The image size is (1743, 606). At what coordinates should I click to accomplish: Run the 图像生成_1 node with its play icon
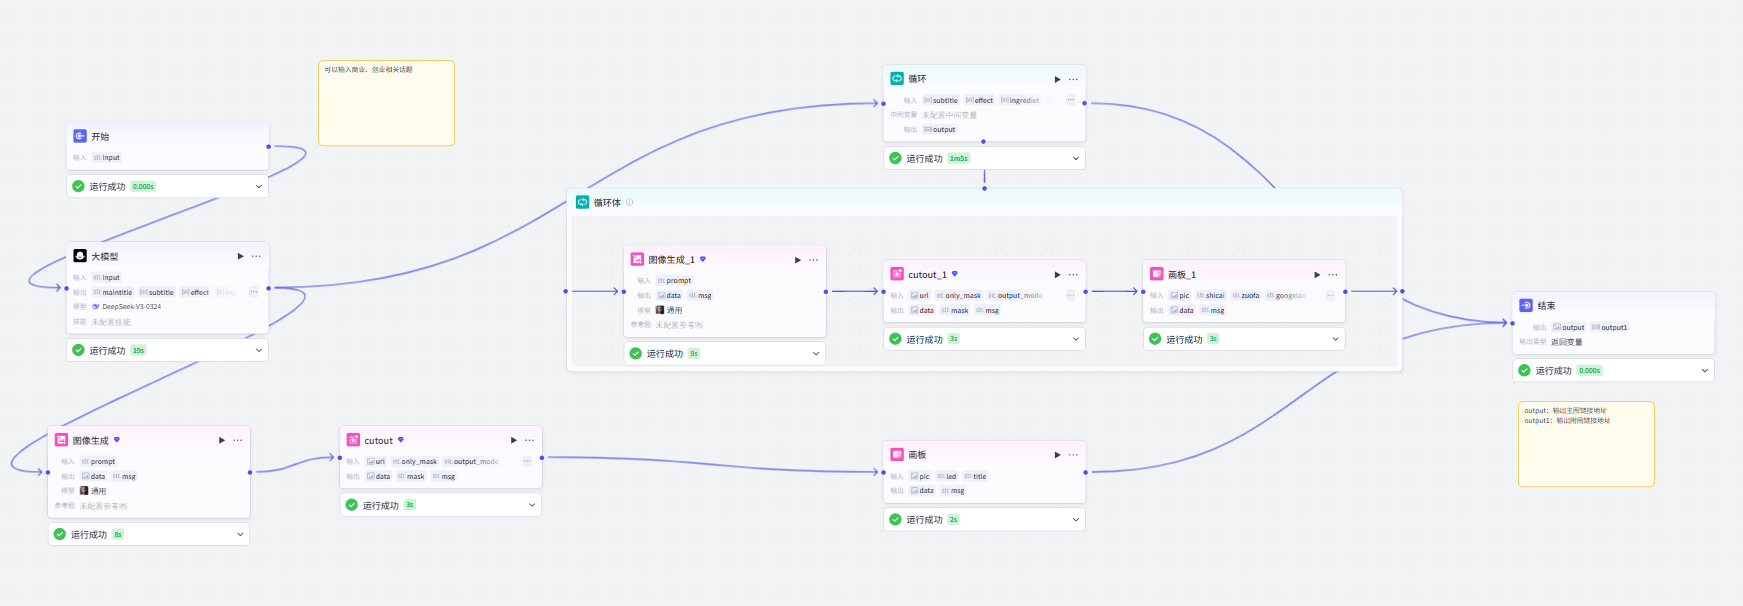[797, 260]
